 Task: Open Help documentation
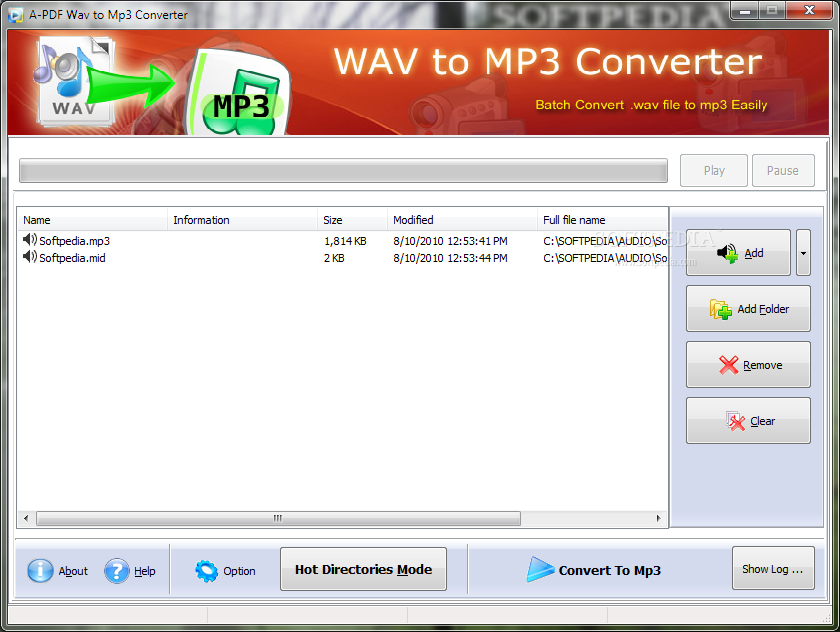pyautogui.click(x=130, y=571)
